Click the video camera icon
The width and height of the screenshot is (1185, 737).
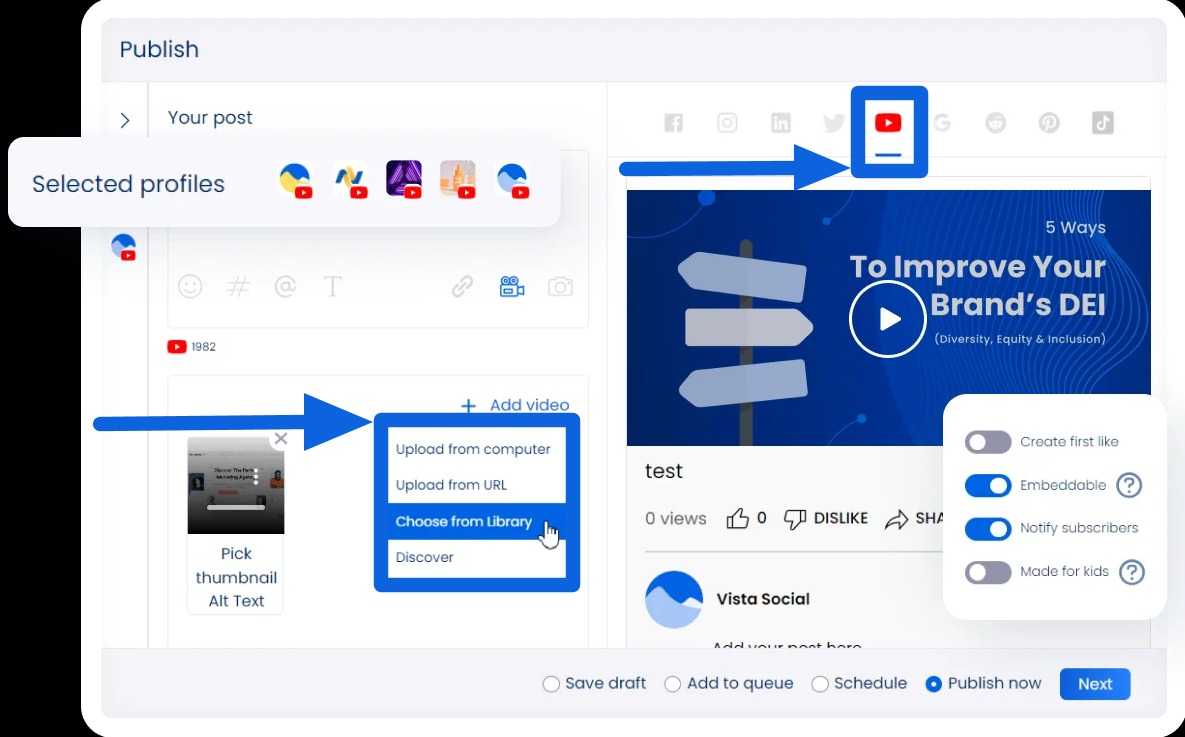point(512,287)
